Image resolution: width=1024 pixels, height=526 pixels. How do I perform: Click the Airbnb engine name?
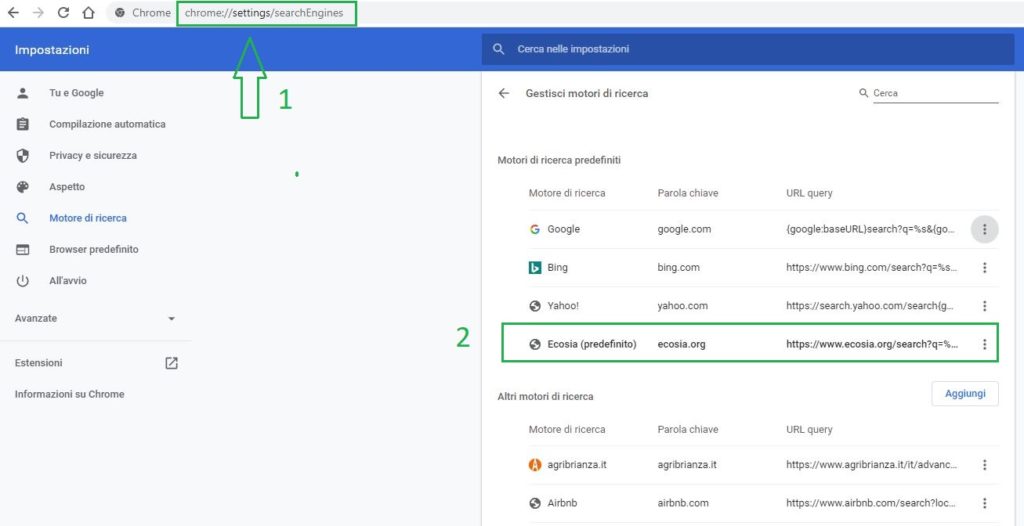click(x=562, y=503)
